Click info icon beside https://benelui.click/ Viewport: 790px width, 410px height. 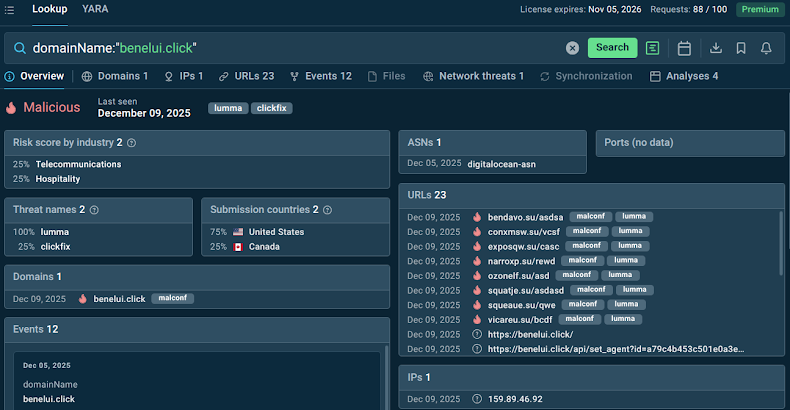tap(477, 334)
